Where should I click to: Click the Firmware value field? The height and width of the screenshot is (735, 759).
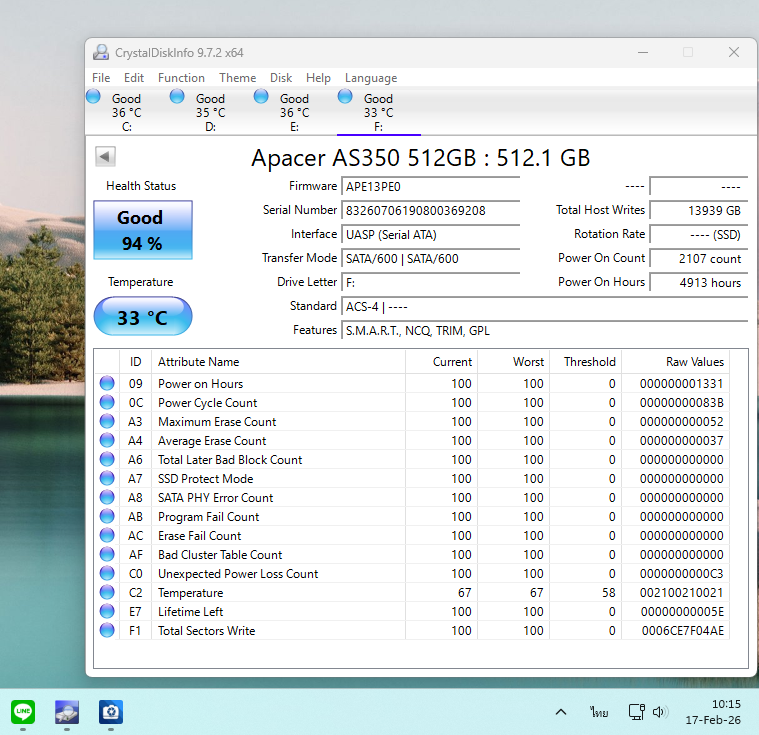pyautogui.click(x=430, y=186)
